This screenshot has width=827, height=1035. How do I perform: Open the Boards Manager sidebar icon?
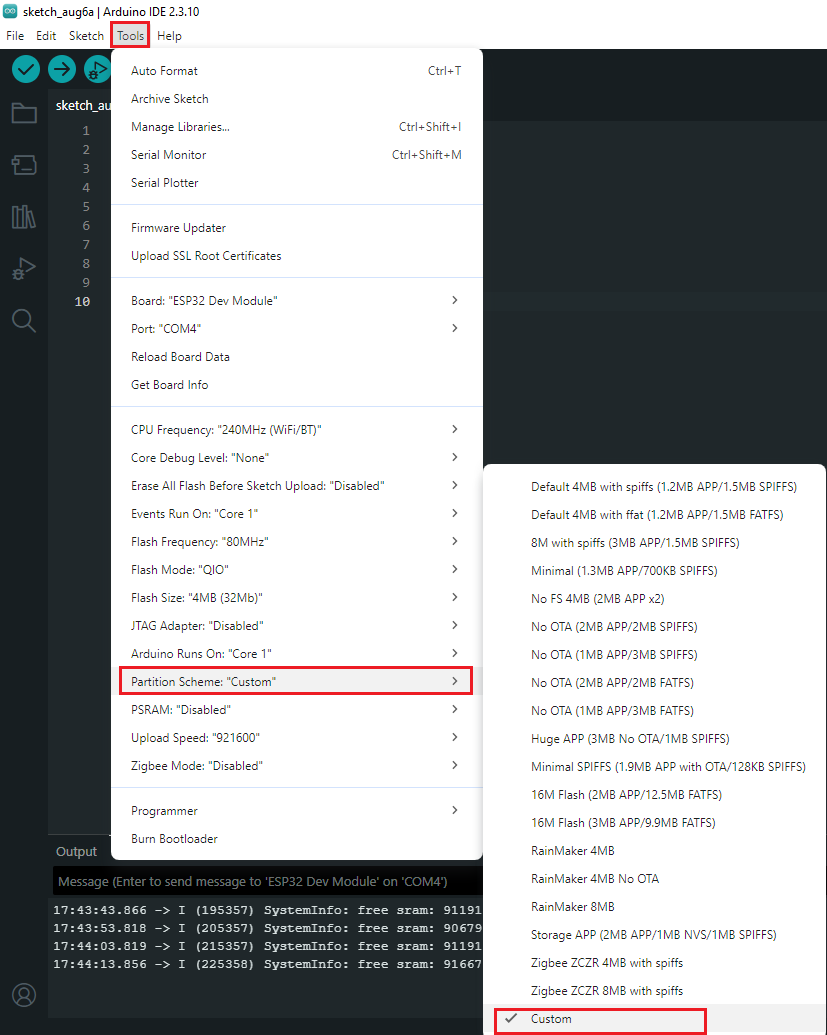tap(24, 164)
